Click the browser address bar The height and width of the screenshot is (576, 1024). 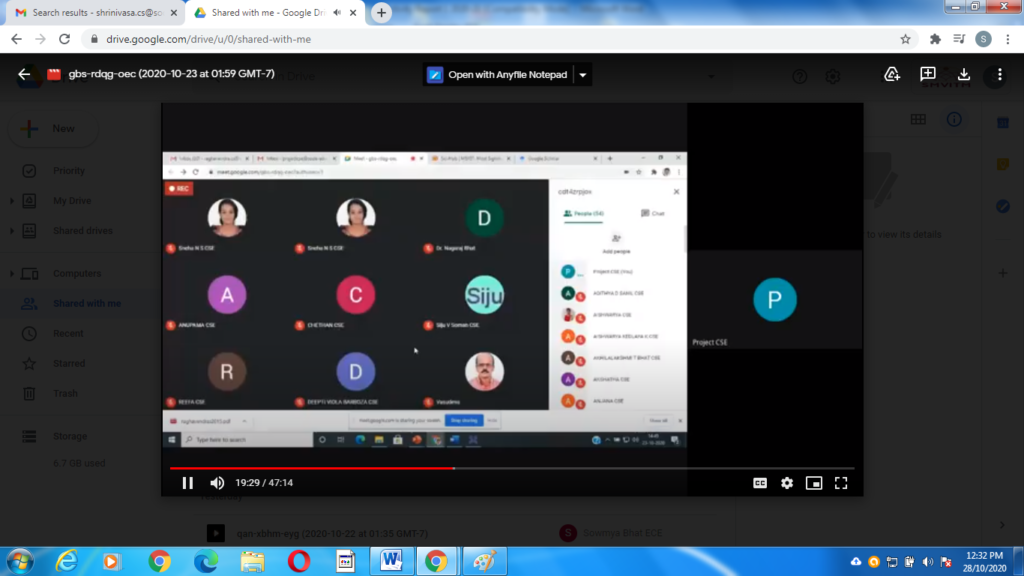480,39
